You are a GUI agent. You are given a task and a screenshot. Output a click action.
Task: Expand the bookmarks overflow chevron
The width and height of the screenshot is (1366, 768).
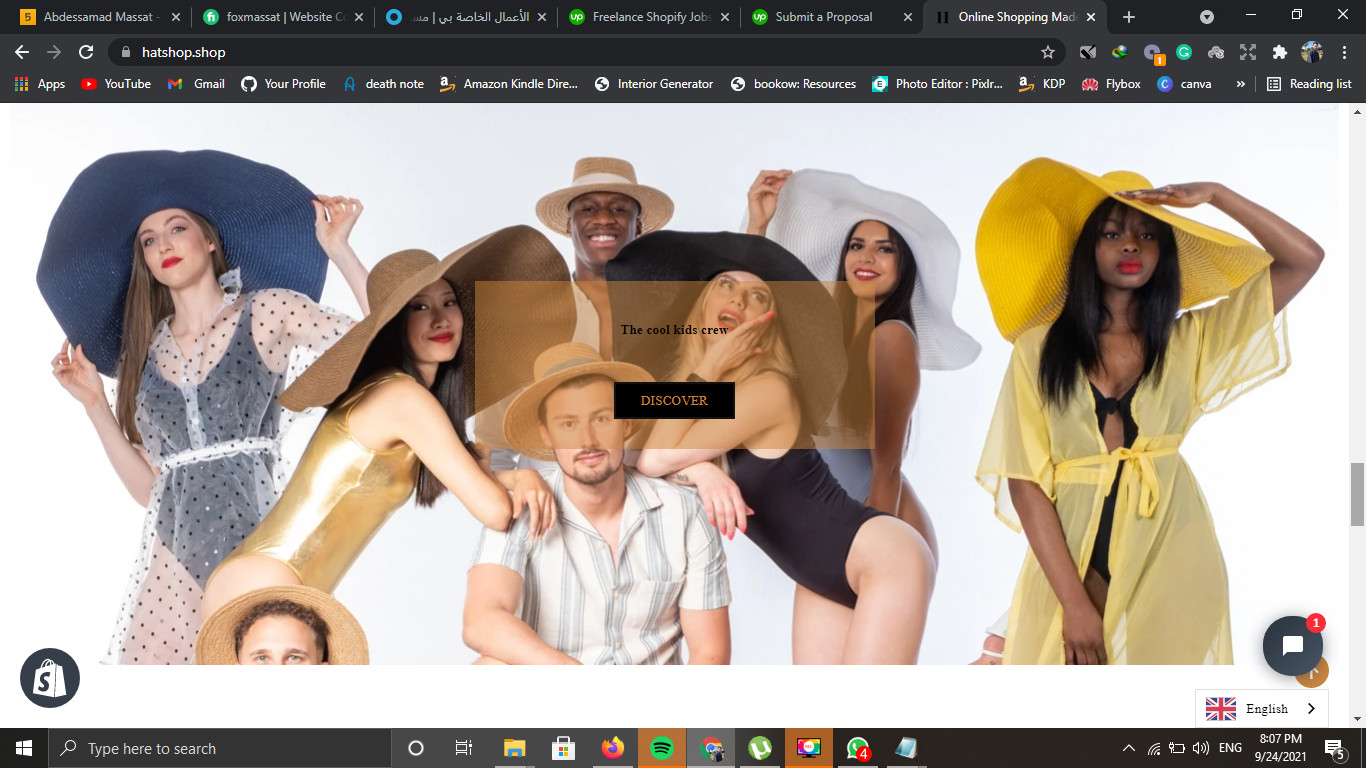coord(1240,84)
